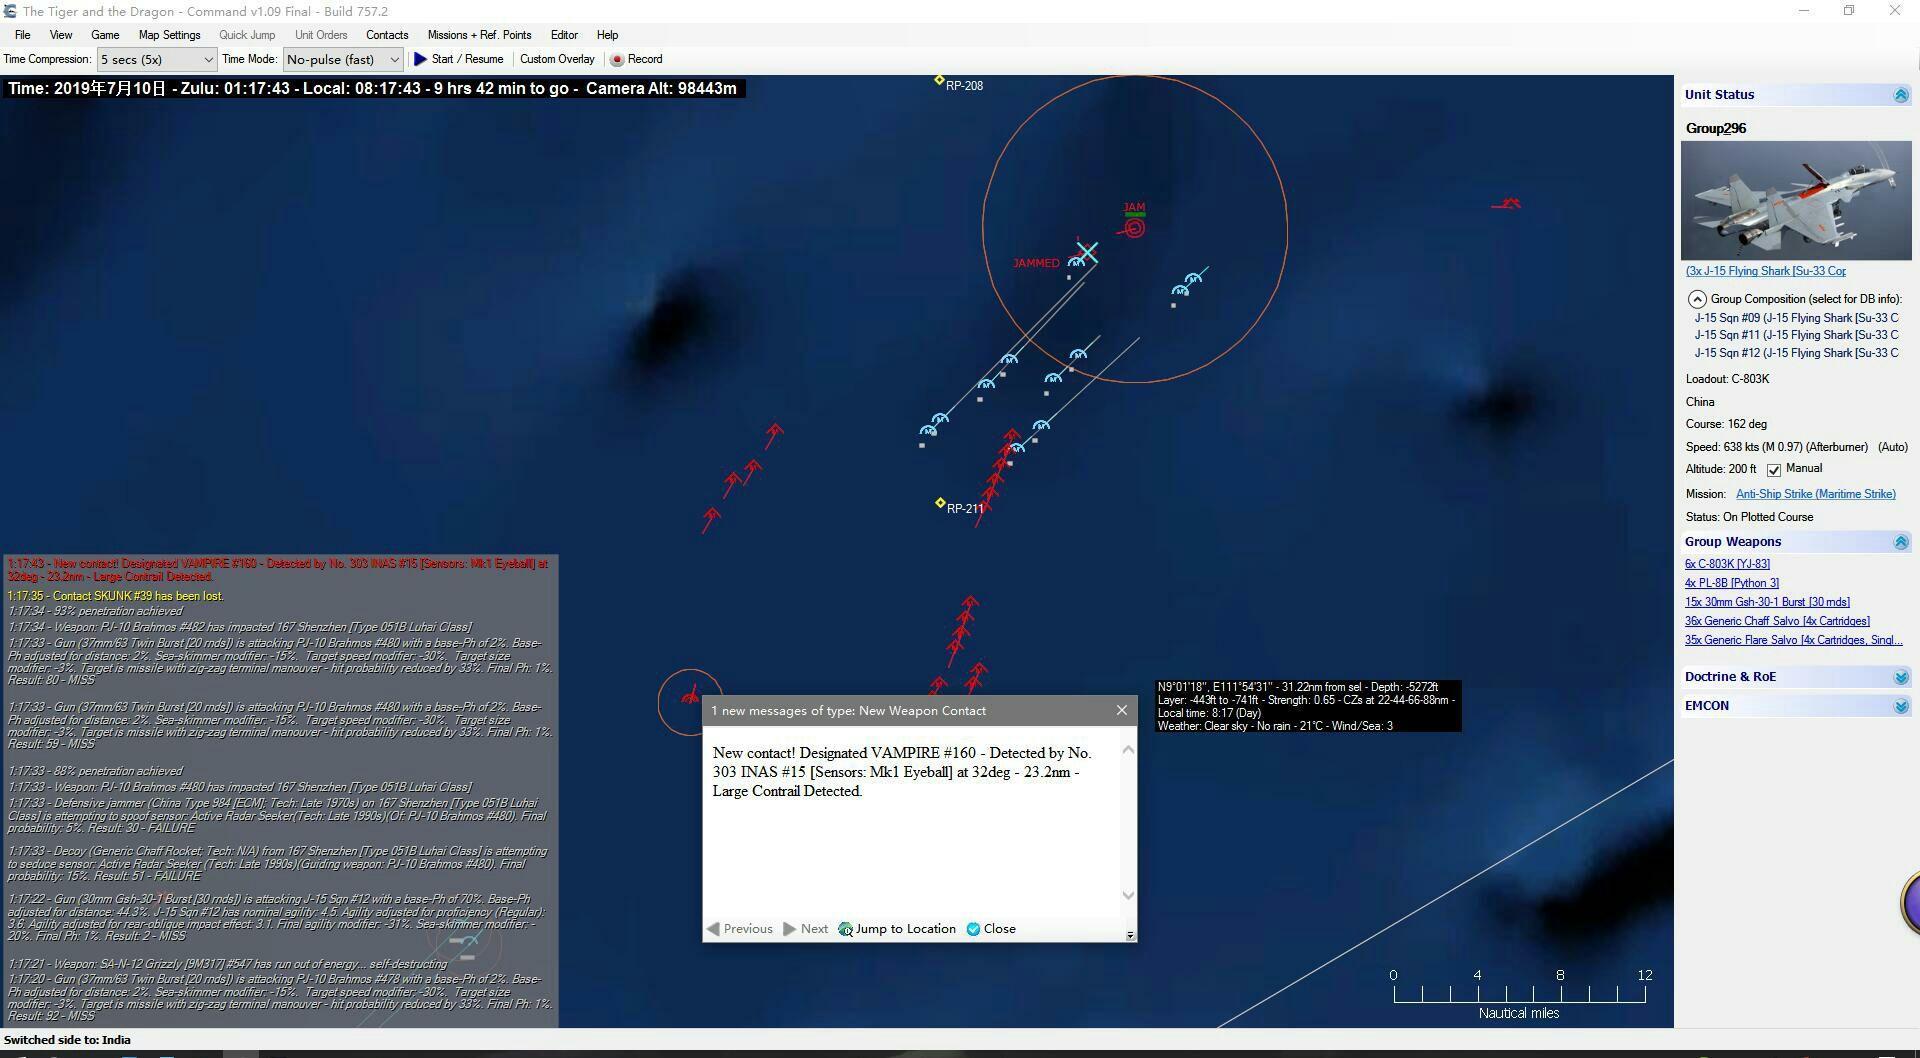Viewport: 1920px width, 1058px height.
Task: Select J-15 Sqn #09 in group composition
Action: 1796,318
